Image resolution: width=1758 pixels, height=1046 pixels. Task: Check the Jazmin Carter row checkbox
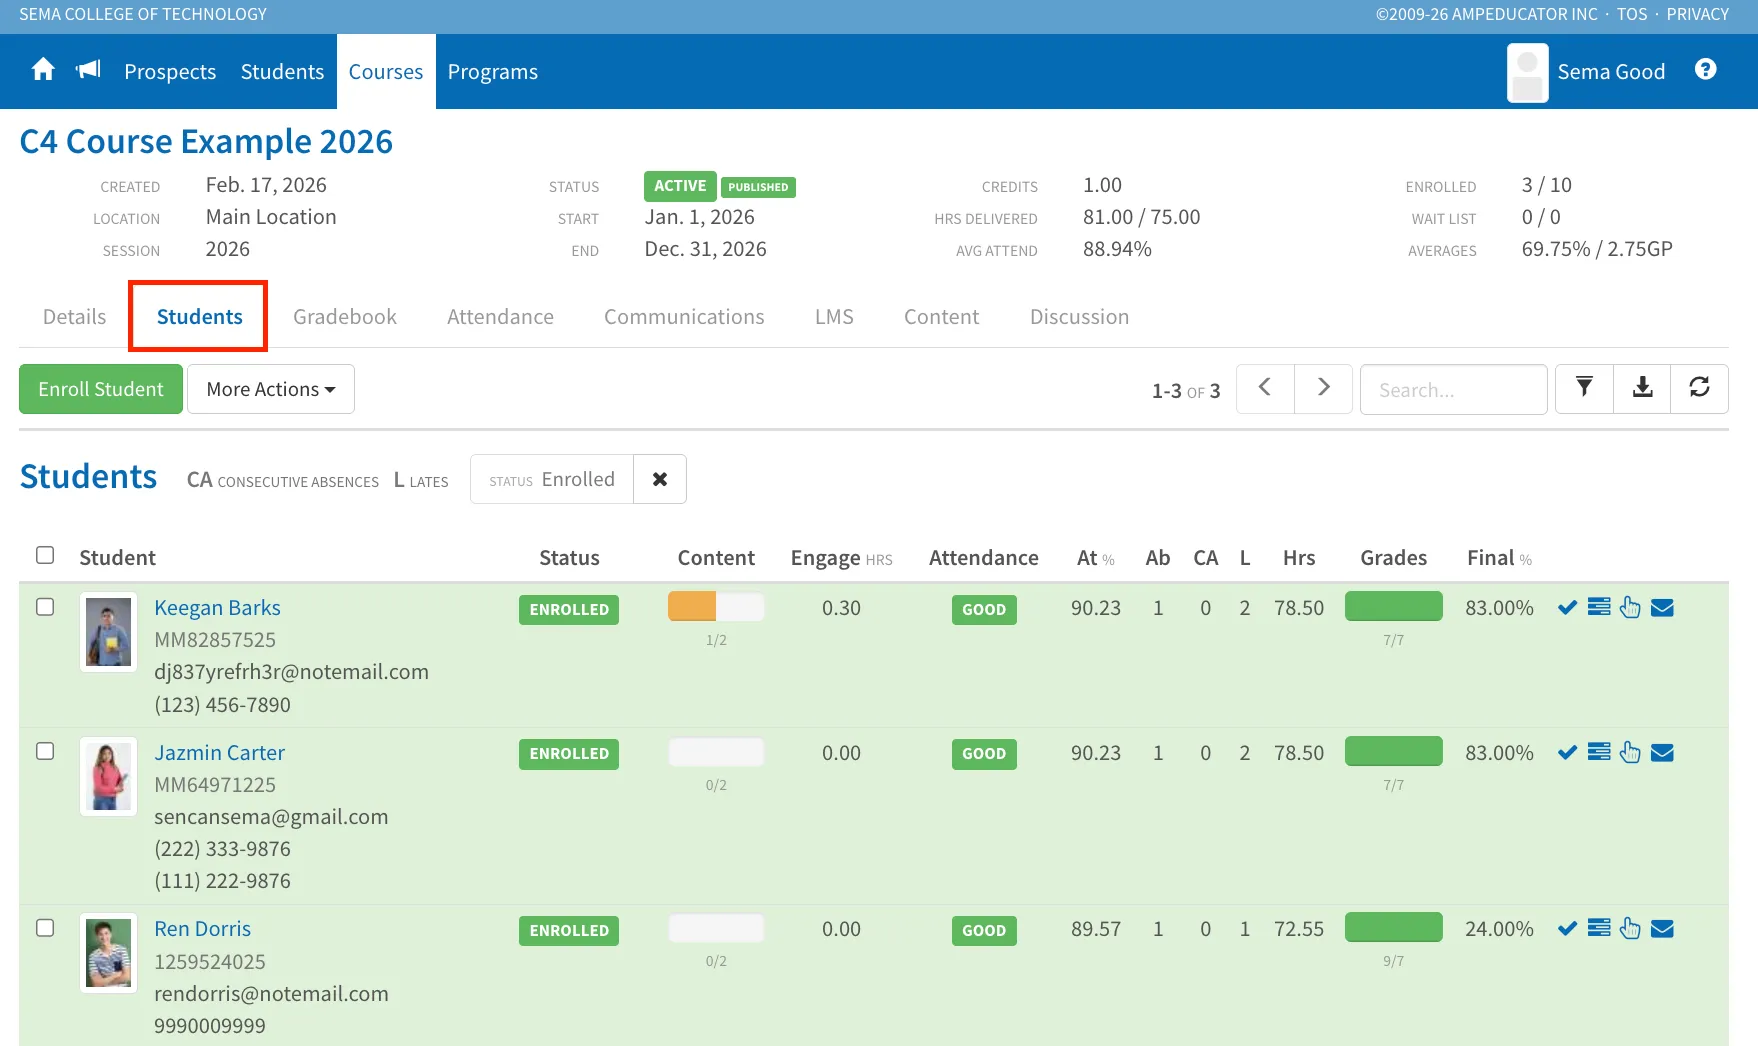[x=45, y=751]
